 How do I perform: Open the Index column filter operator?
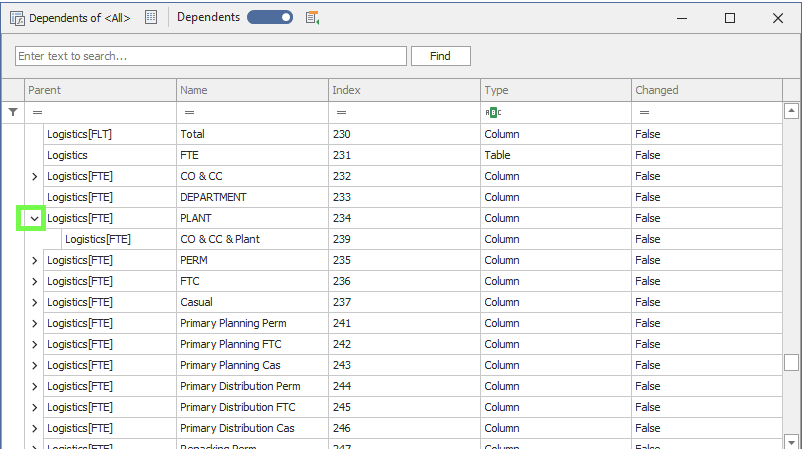tap(341, 113)
